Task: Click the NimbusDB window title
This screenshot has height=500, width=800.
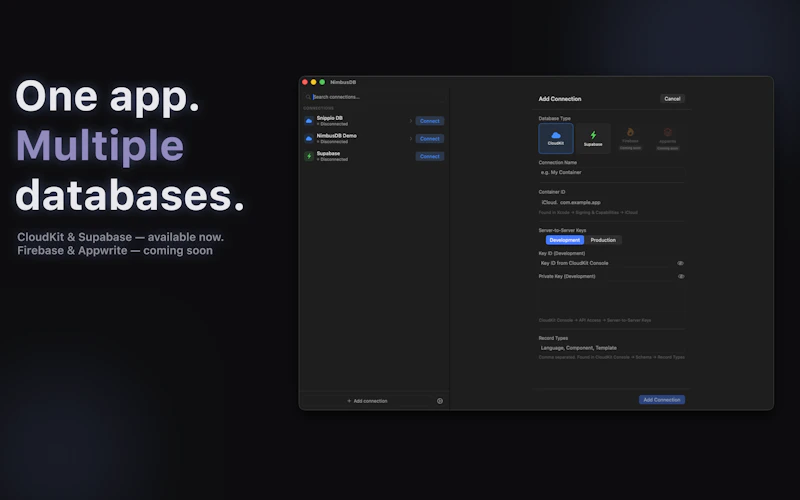Action: 343,82
